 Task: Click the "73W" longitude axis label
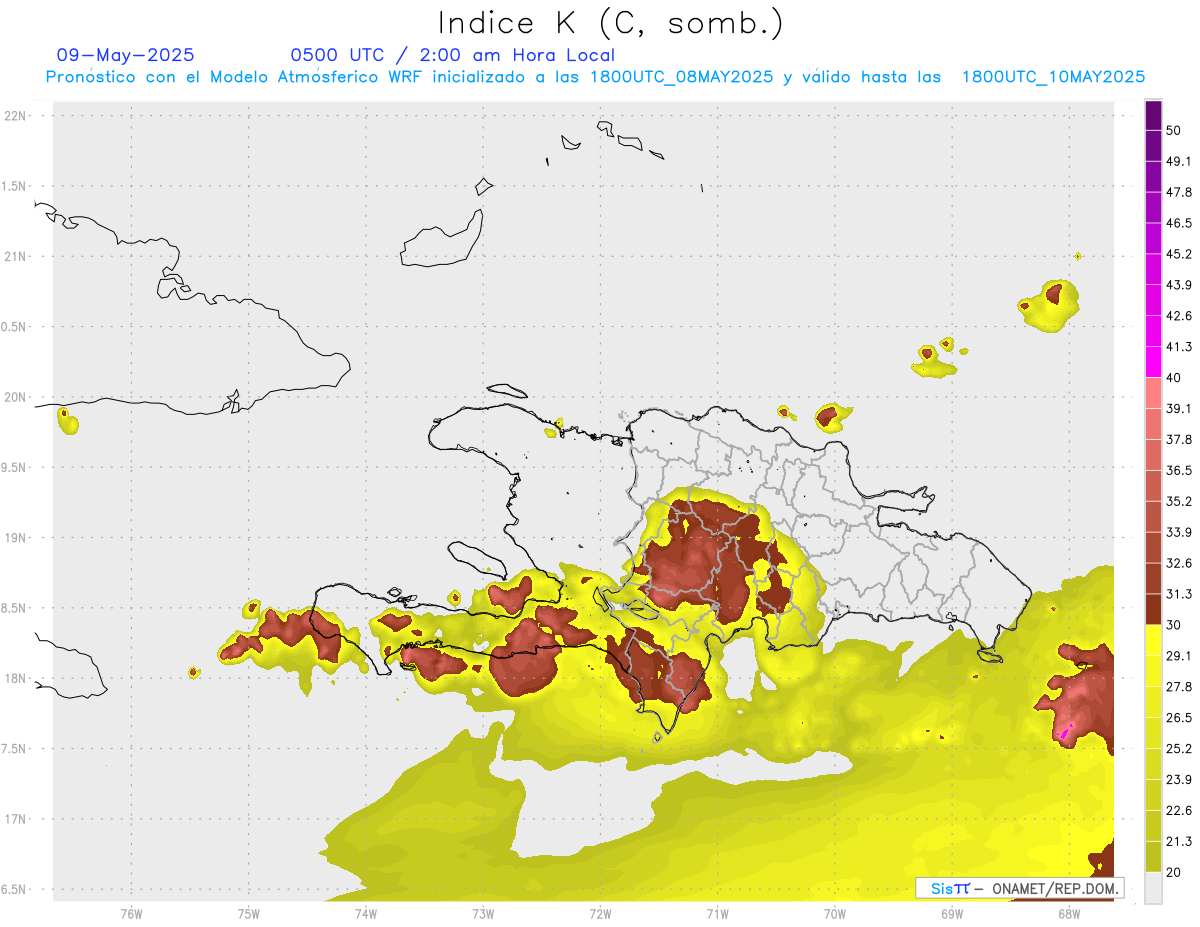point(483,913)
